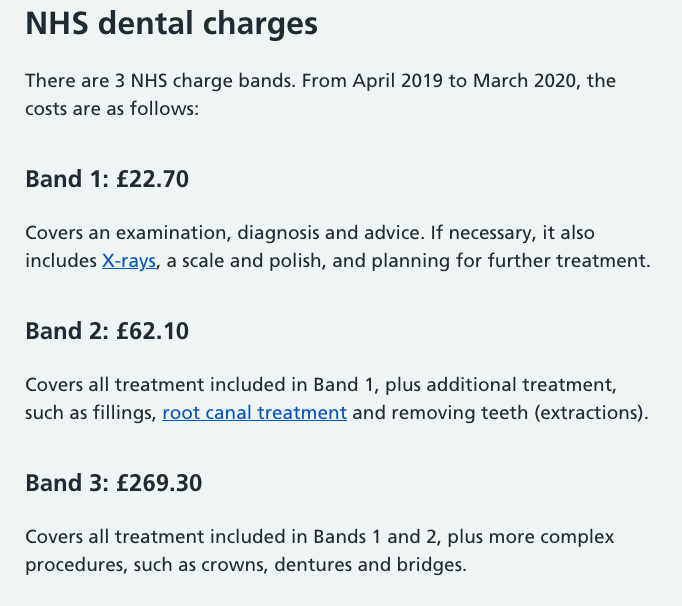Open the X-rays link

click(129, 261)
